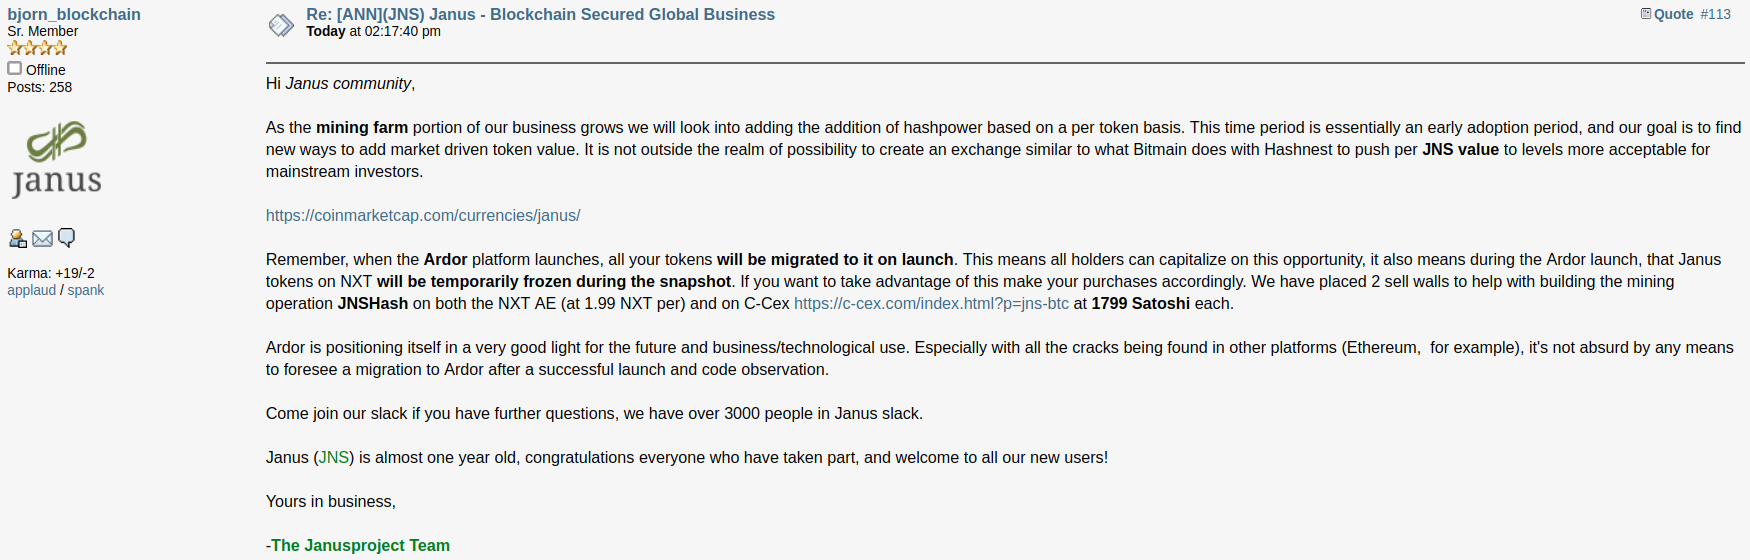Viewport: 1750px width, 560px height.
Task: Click the view profile icon under avatar
Action: (x=17, y=238)
